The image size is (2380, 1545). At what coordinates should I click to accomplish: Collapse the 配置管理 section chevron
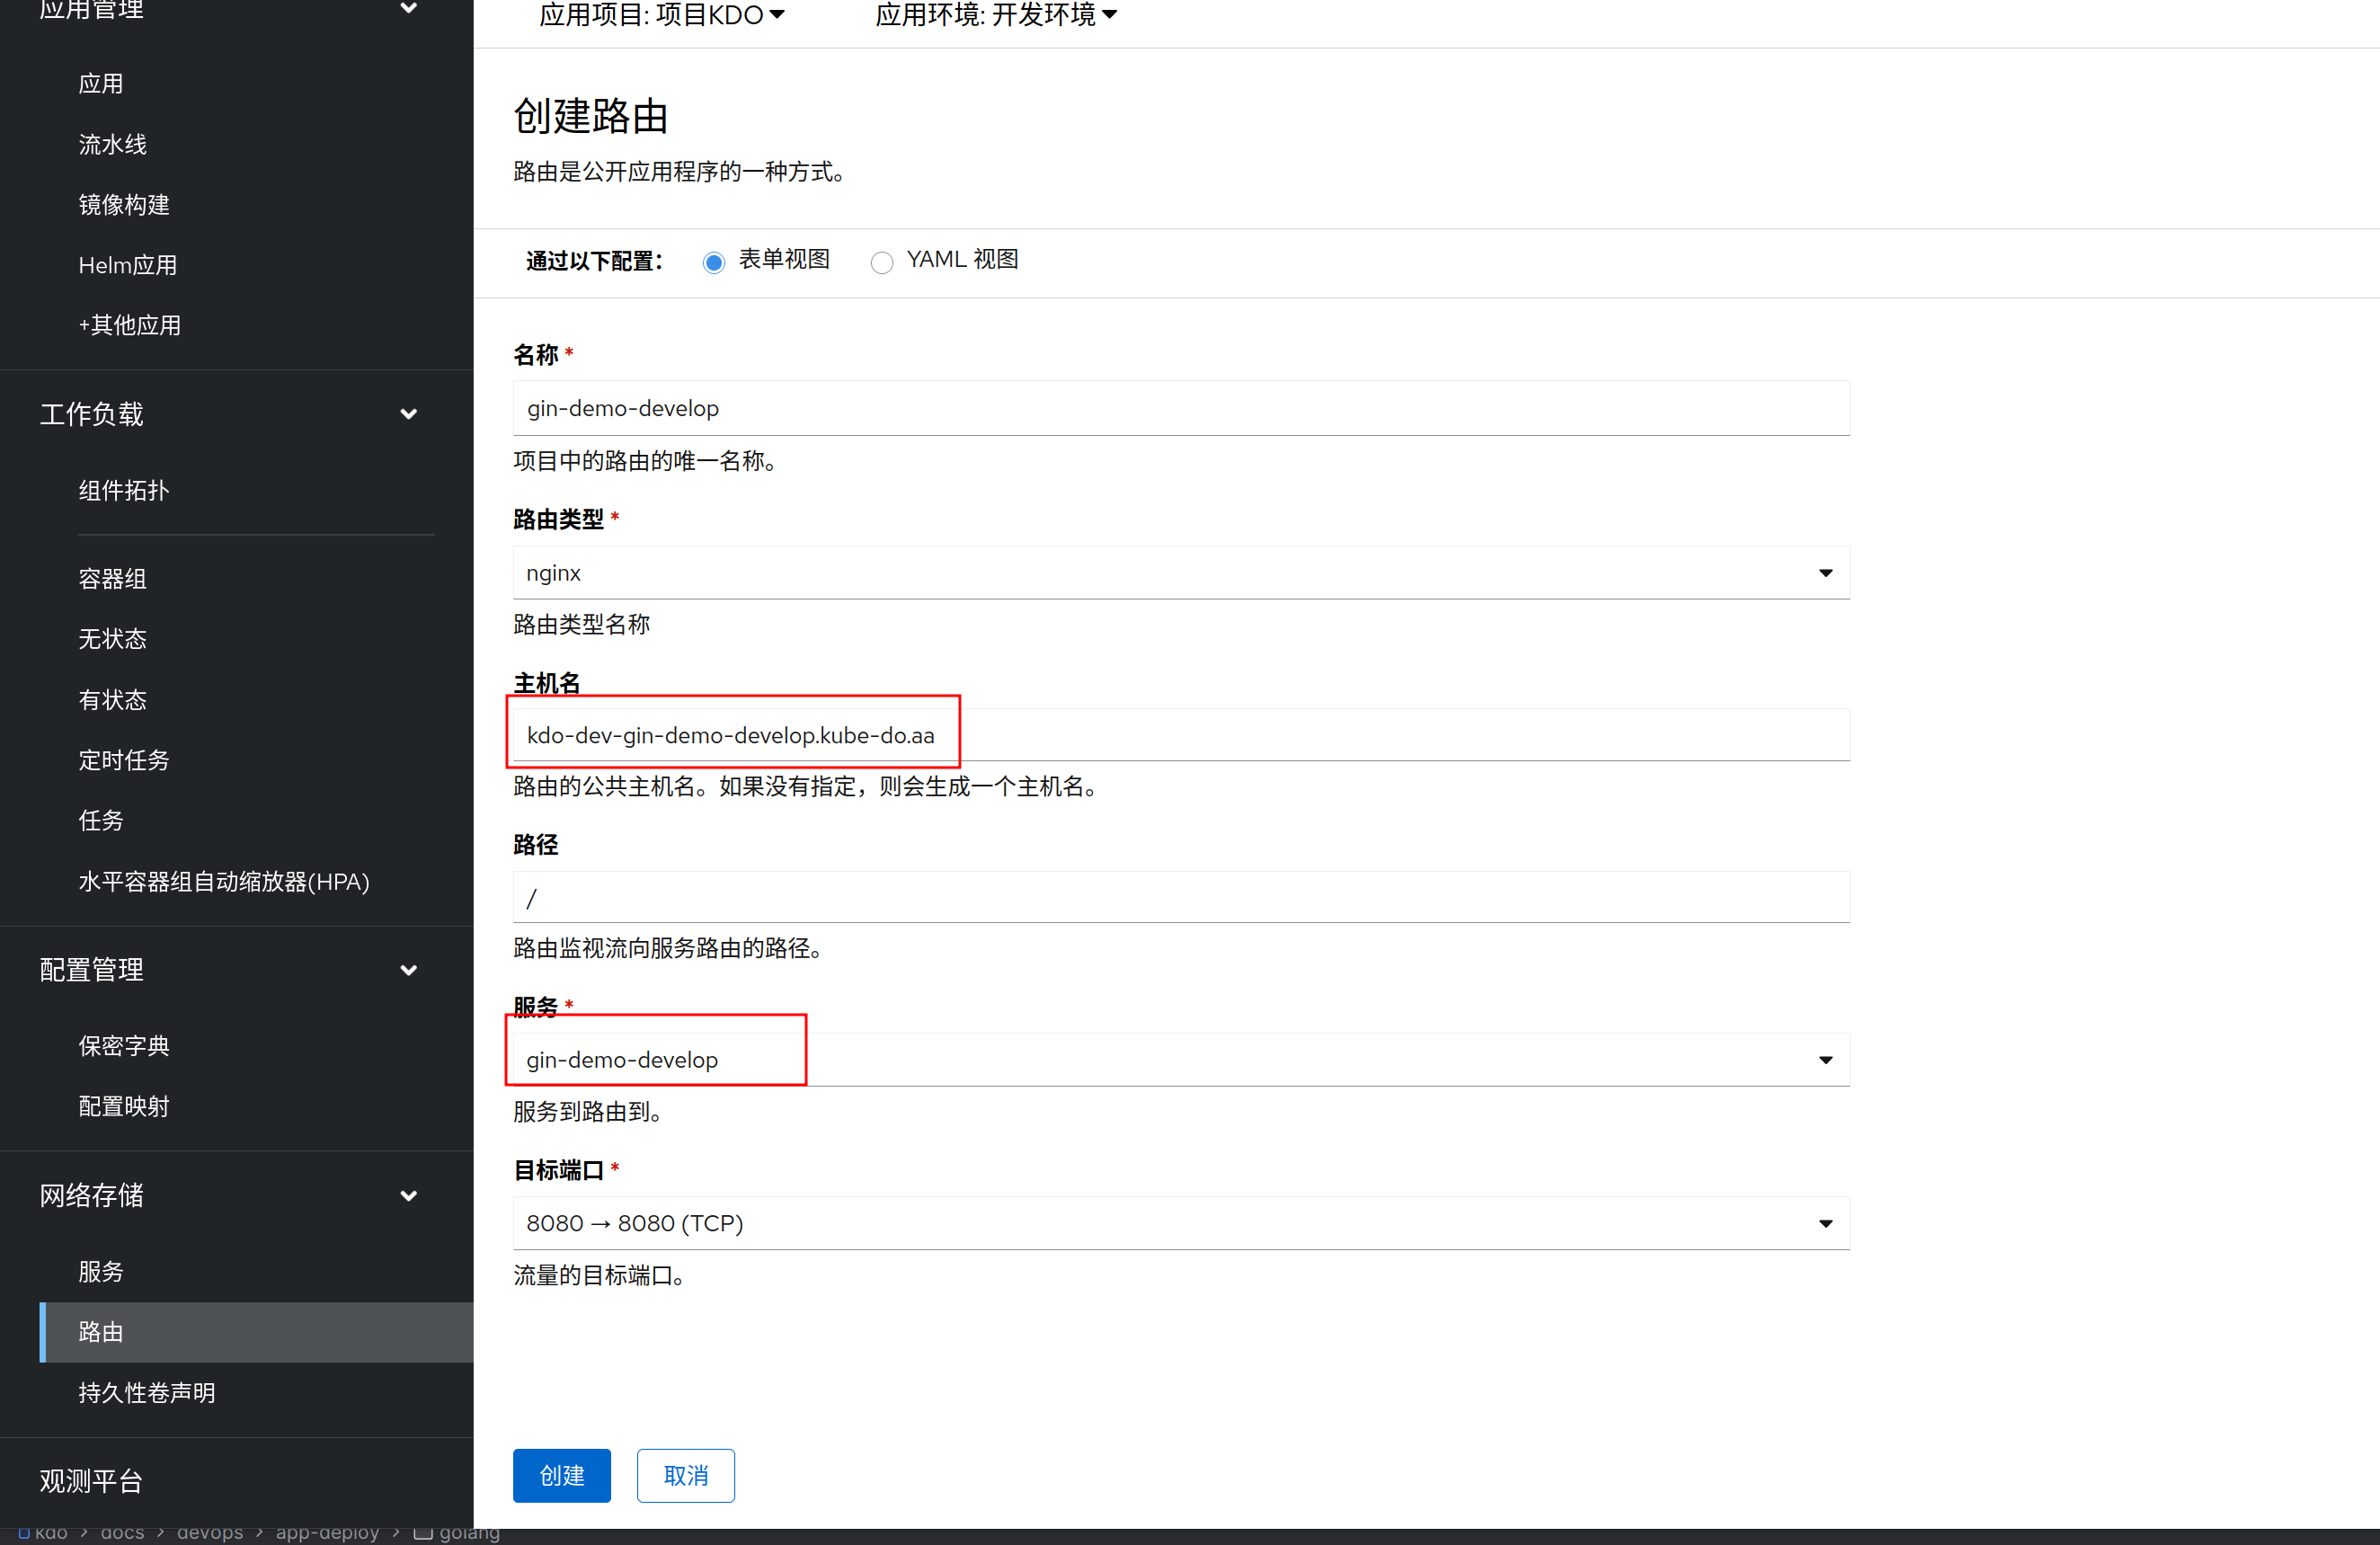408,970
